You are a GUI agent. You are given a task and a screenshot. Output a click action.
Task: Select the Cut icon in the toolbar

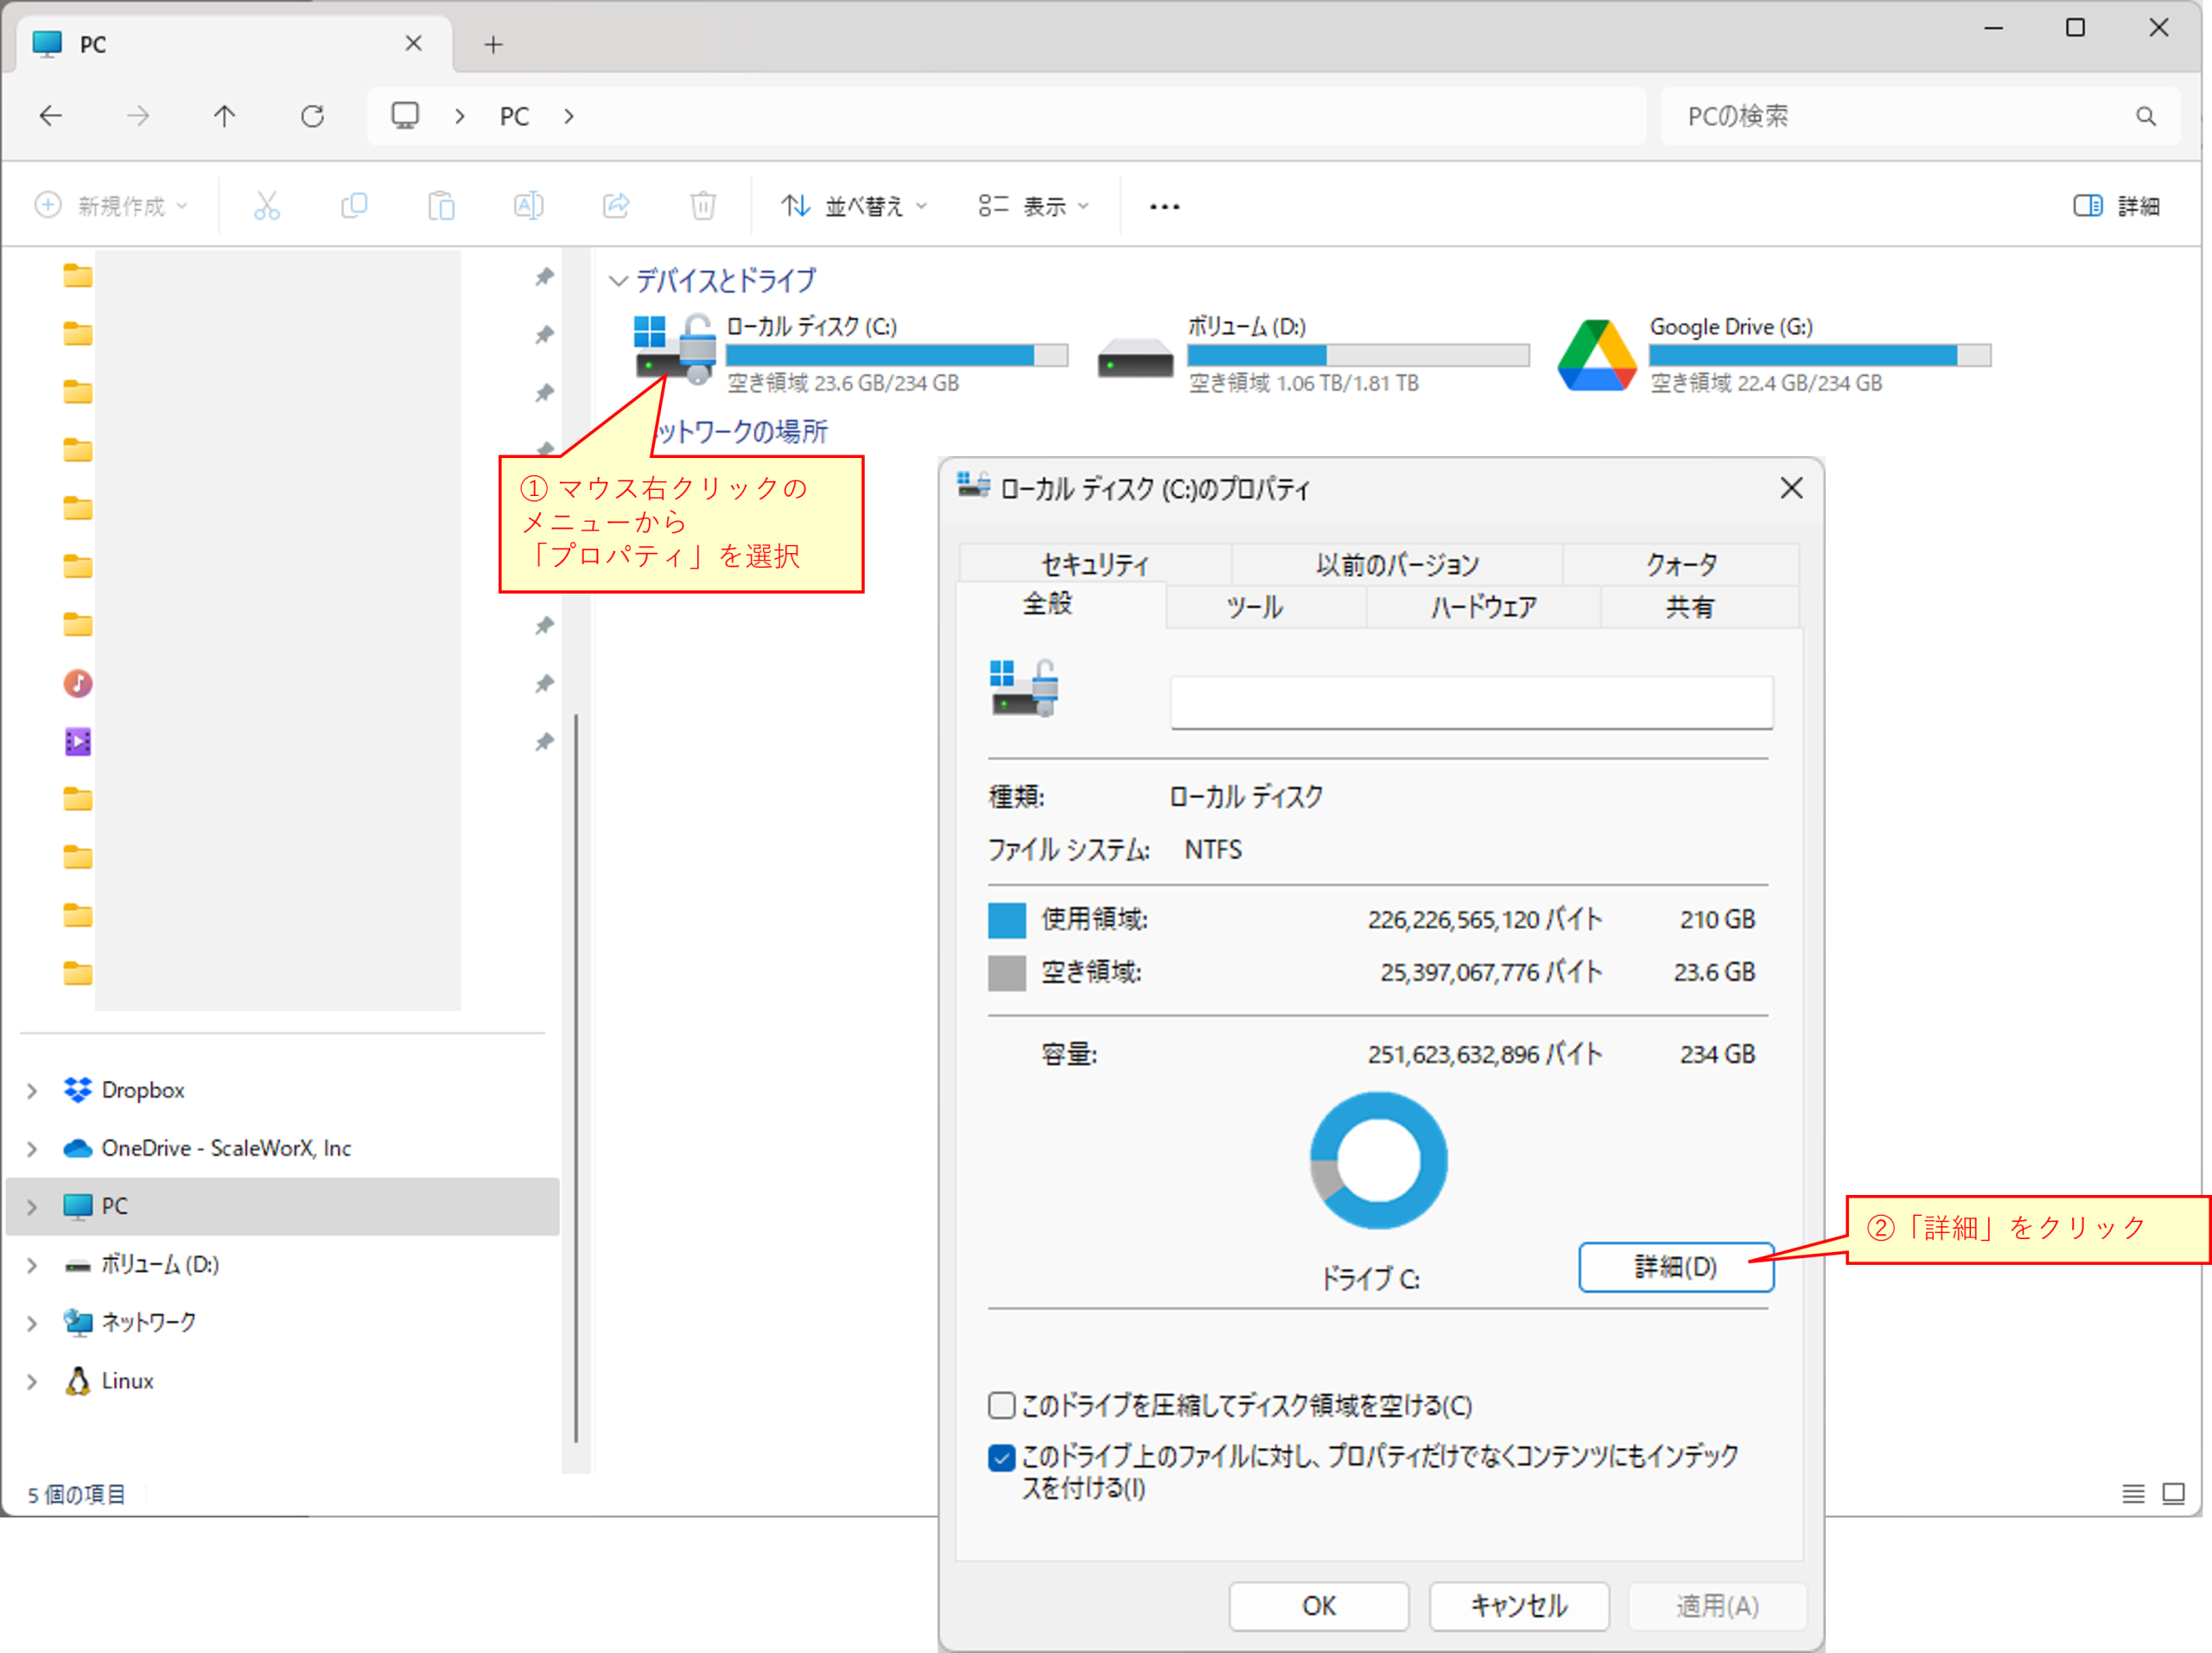tap(265, 205)
